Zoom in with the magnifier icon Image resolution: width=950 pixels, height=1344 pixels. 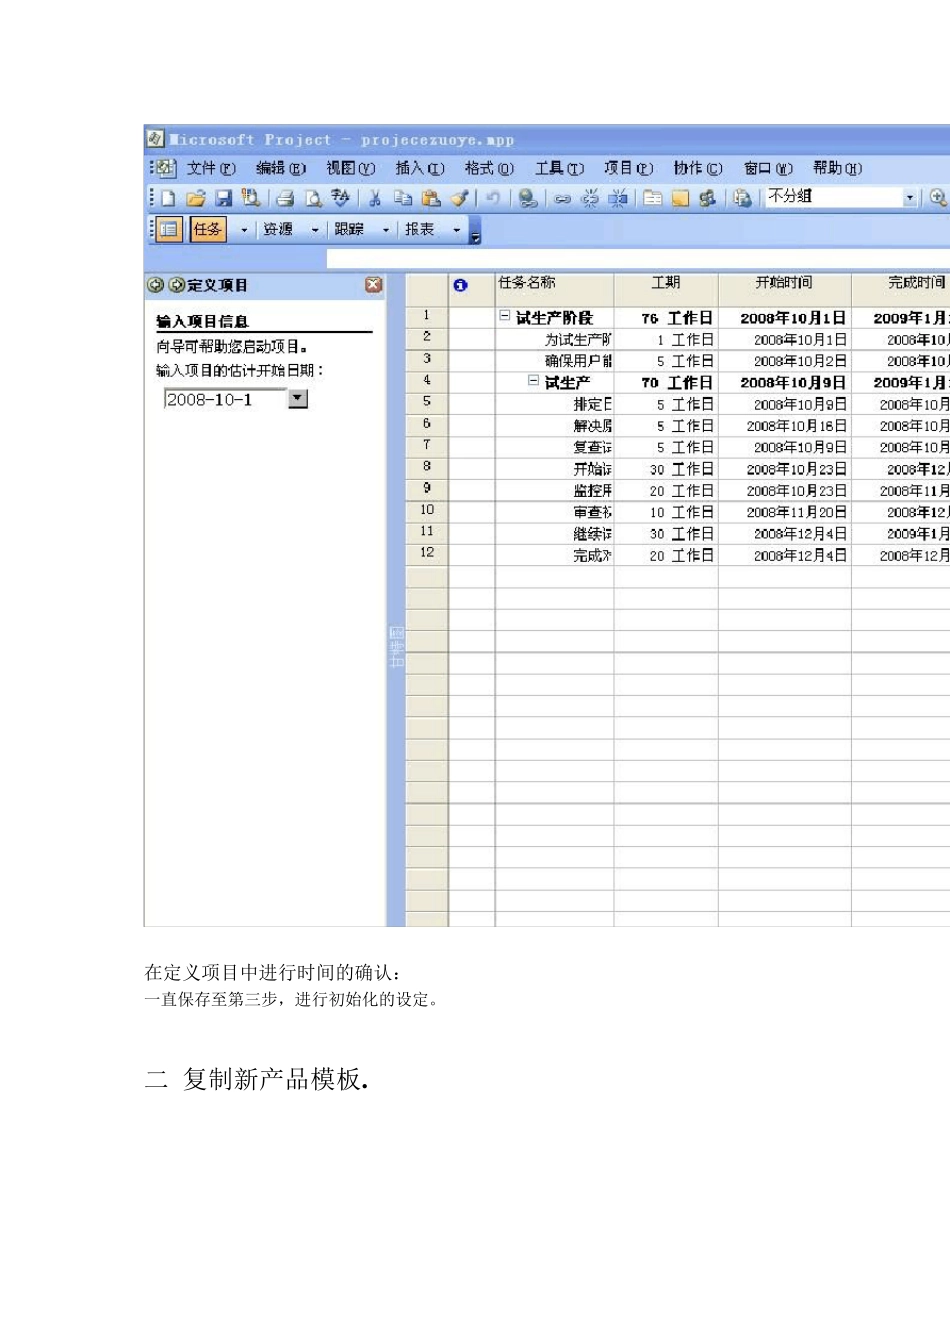(x=937, y=198)
